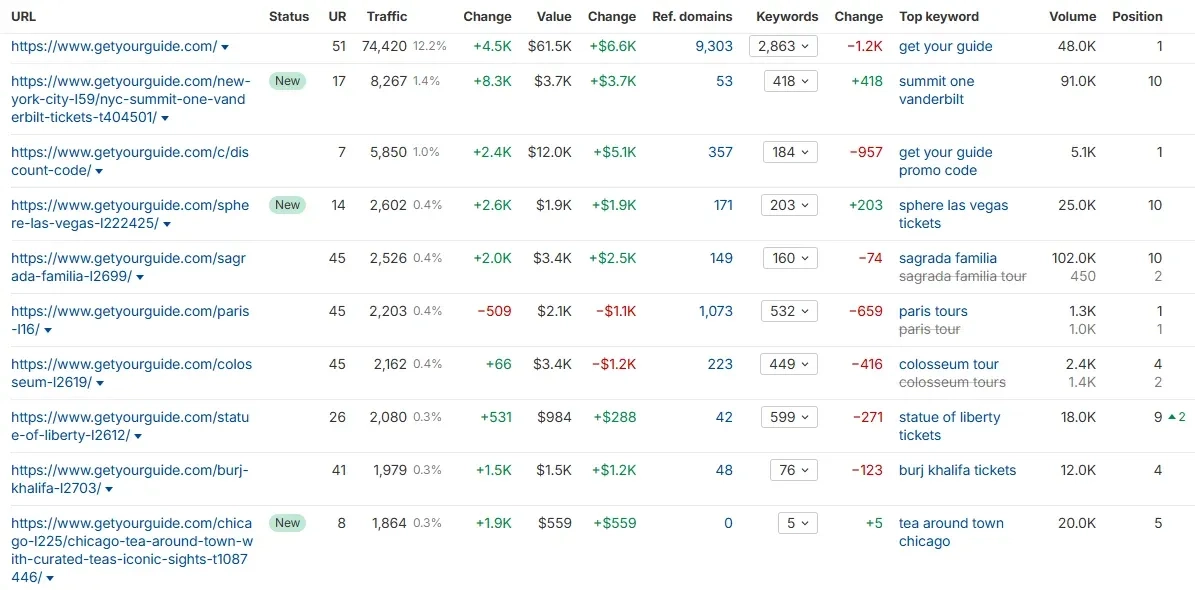Expand the 2,863 keywords dropdown
Viewport: 1195px width, 590px height.
[783, 46]
